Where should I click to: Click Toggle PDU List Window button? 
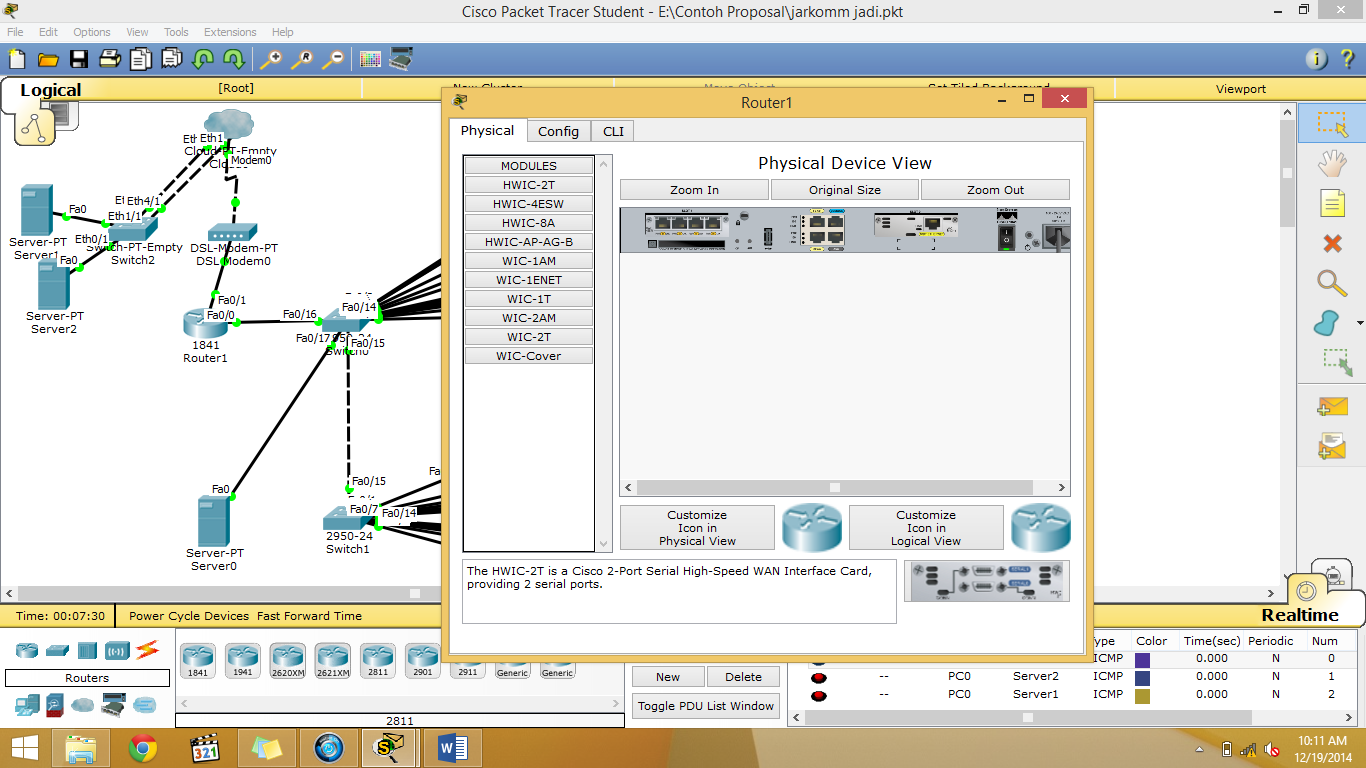pyautogui.click(x=707, y=706)
